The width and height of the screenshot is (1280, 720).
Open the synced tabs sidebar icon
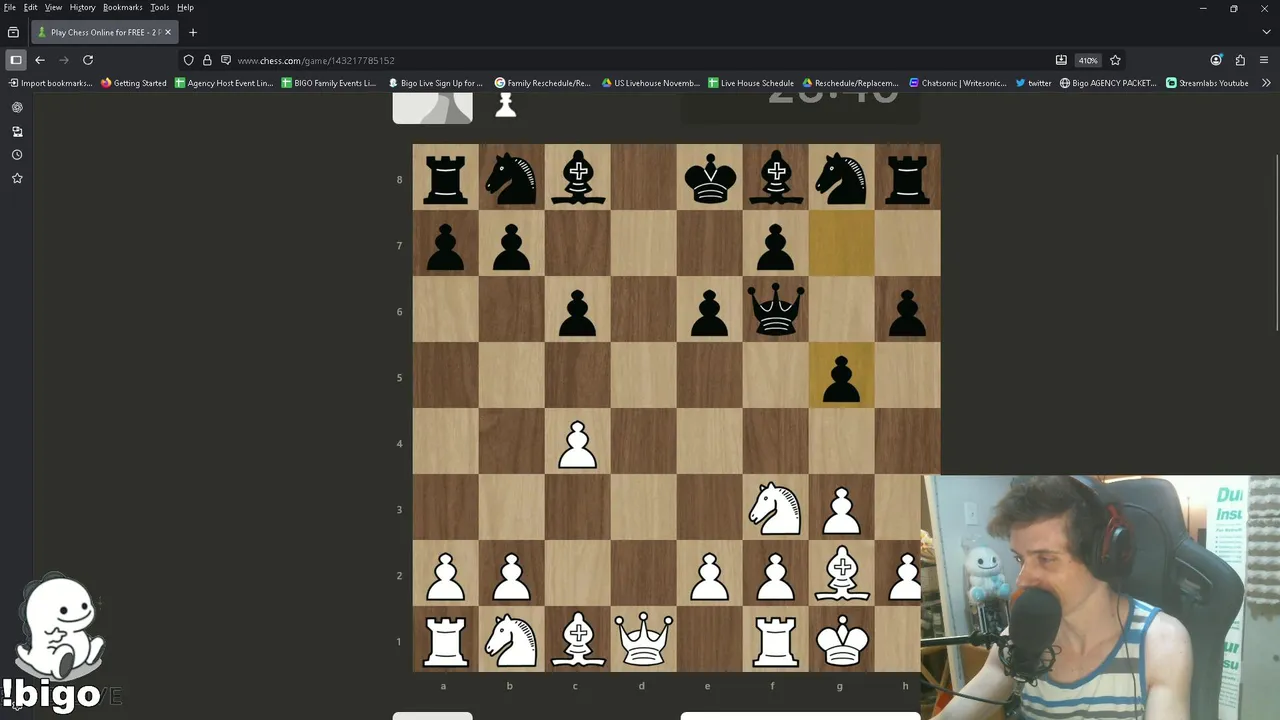(x=17, y=131)
